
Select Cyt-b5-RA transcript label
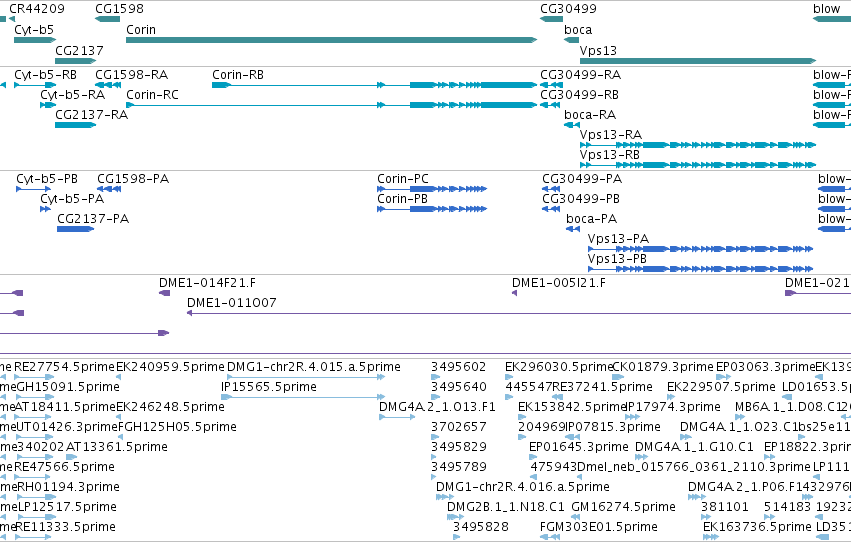72,95
